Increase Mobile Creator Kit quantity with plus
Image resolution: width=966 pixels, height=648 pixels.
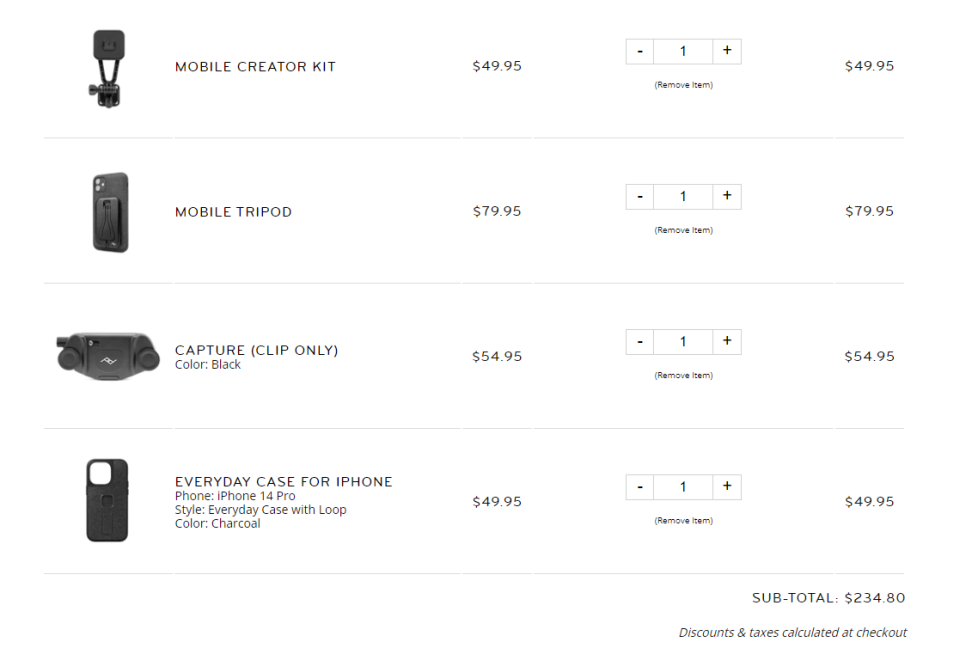click(x=727, y=51)
